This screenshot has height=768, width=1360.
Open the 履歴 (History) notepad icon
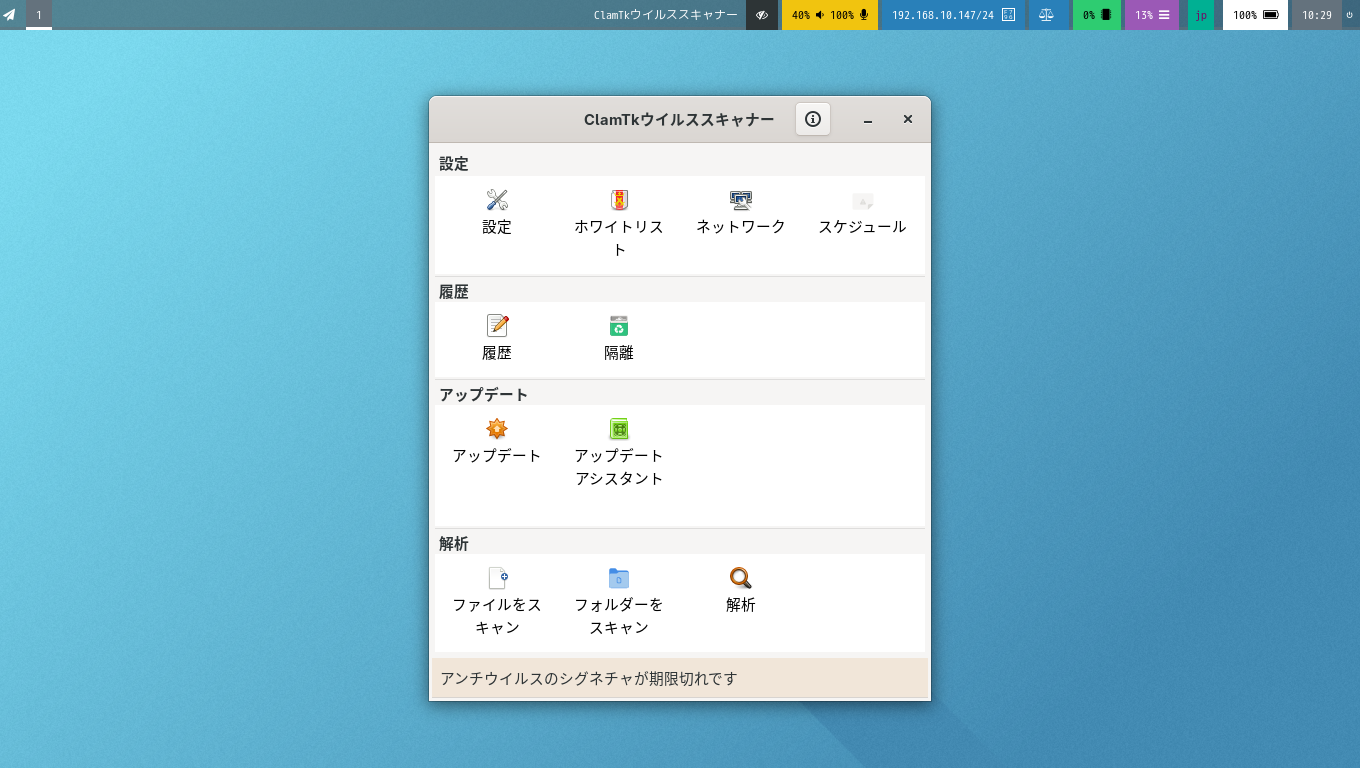497,326
